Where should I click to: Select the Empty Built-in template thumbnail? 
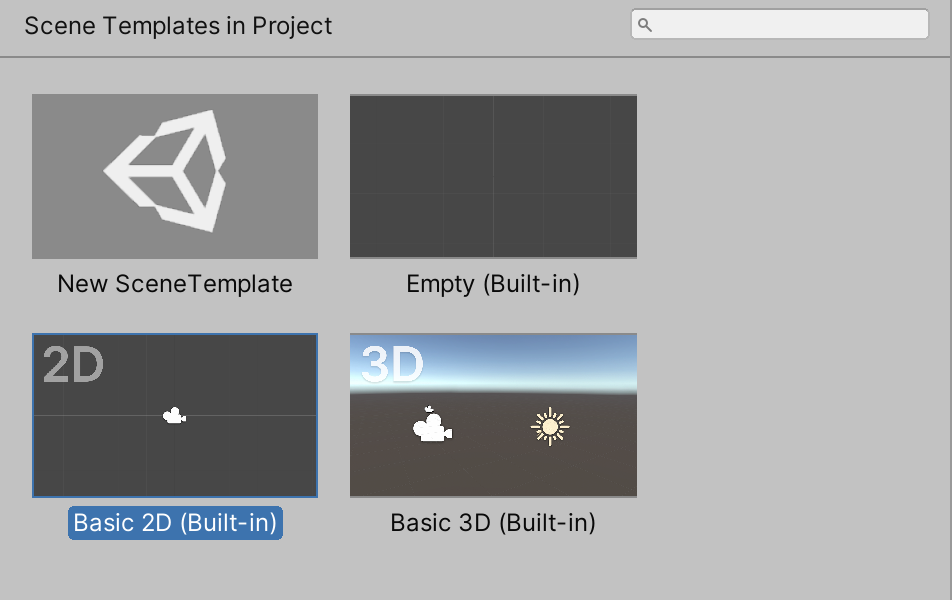click(x=493, y=176)
